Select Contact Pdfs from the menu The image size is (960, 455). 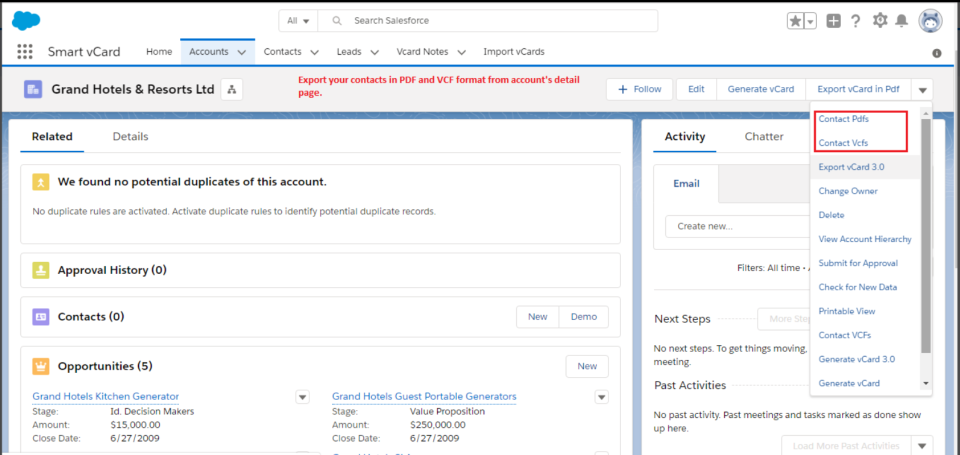(844, 119)
